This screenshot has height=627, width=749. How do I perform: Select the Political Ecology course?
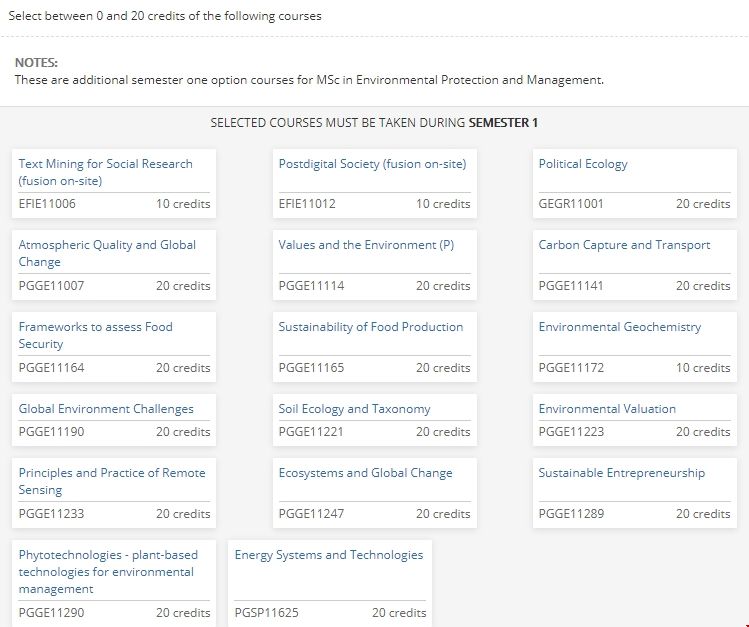[x=583, y=164]
